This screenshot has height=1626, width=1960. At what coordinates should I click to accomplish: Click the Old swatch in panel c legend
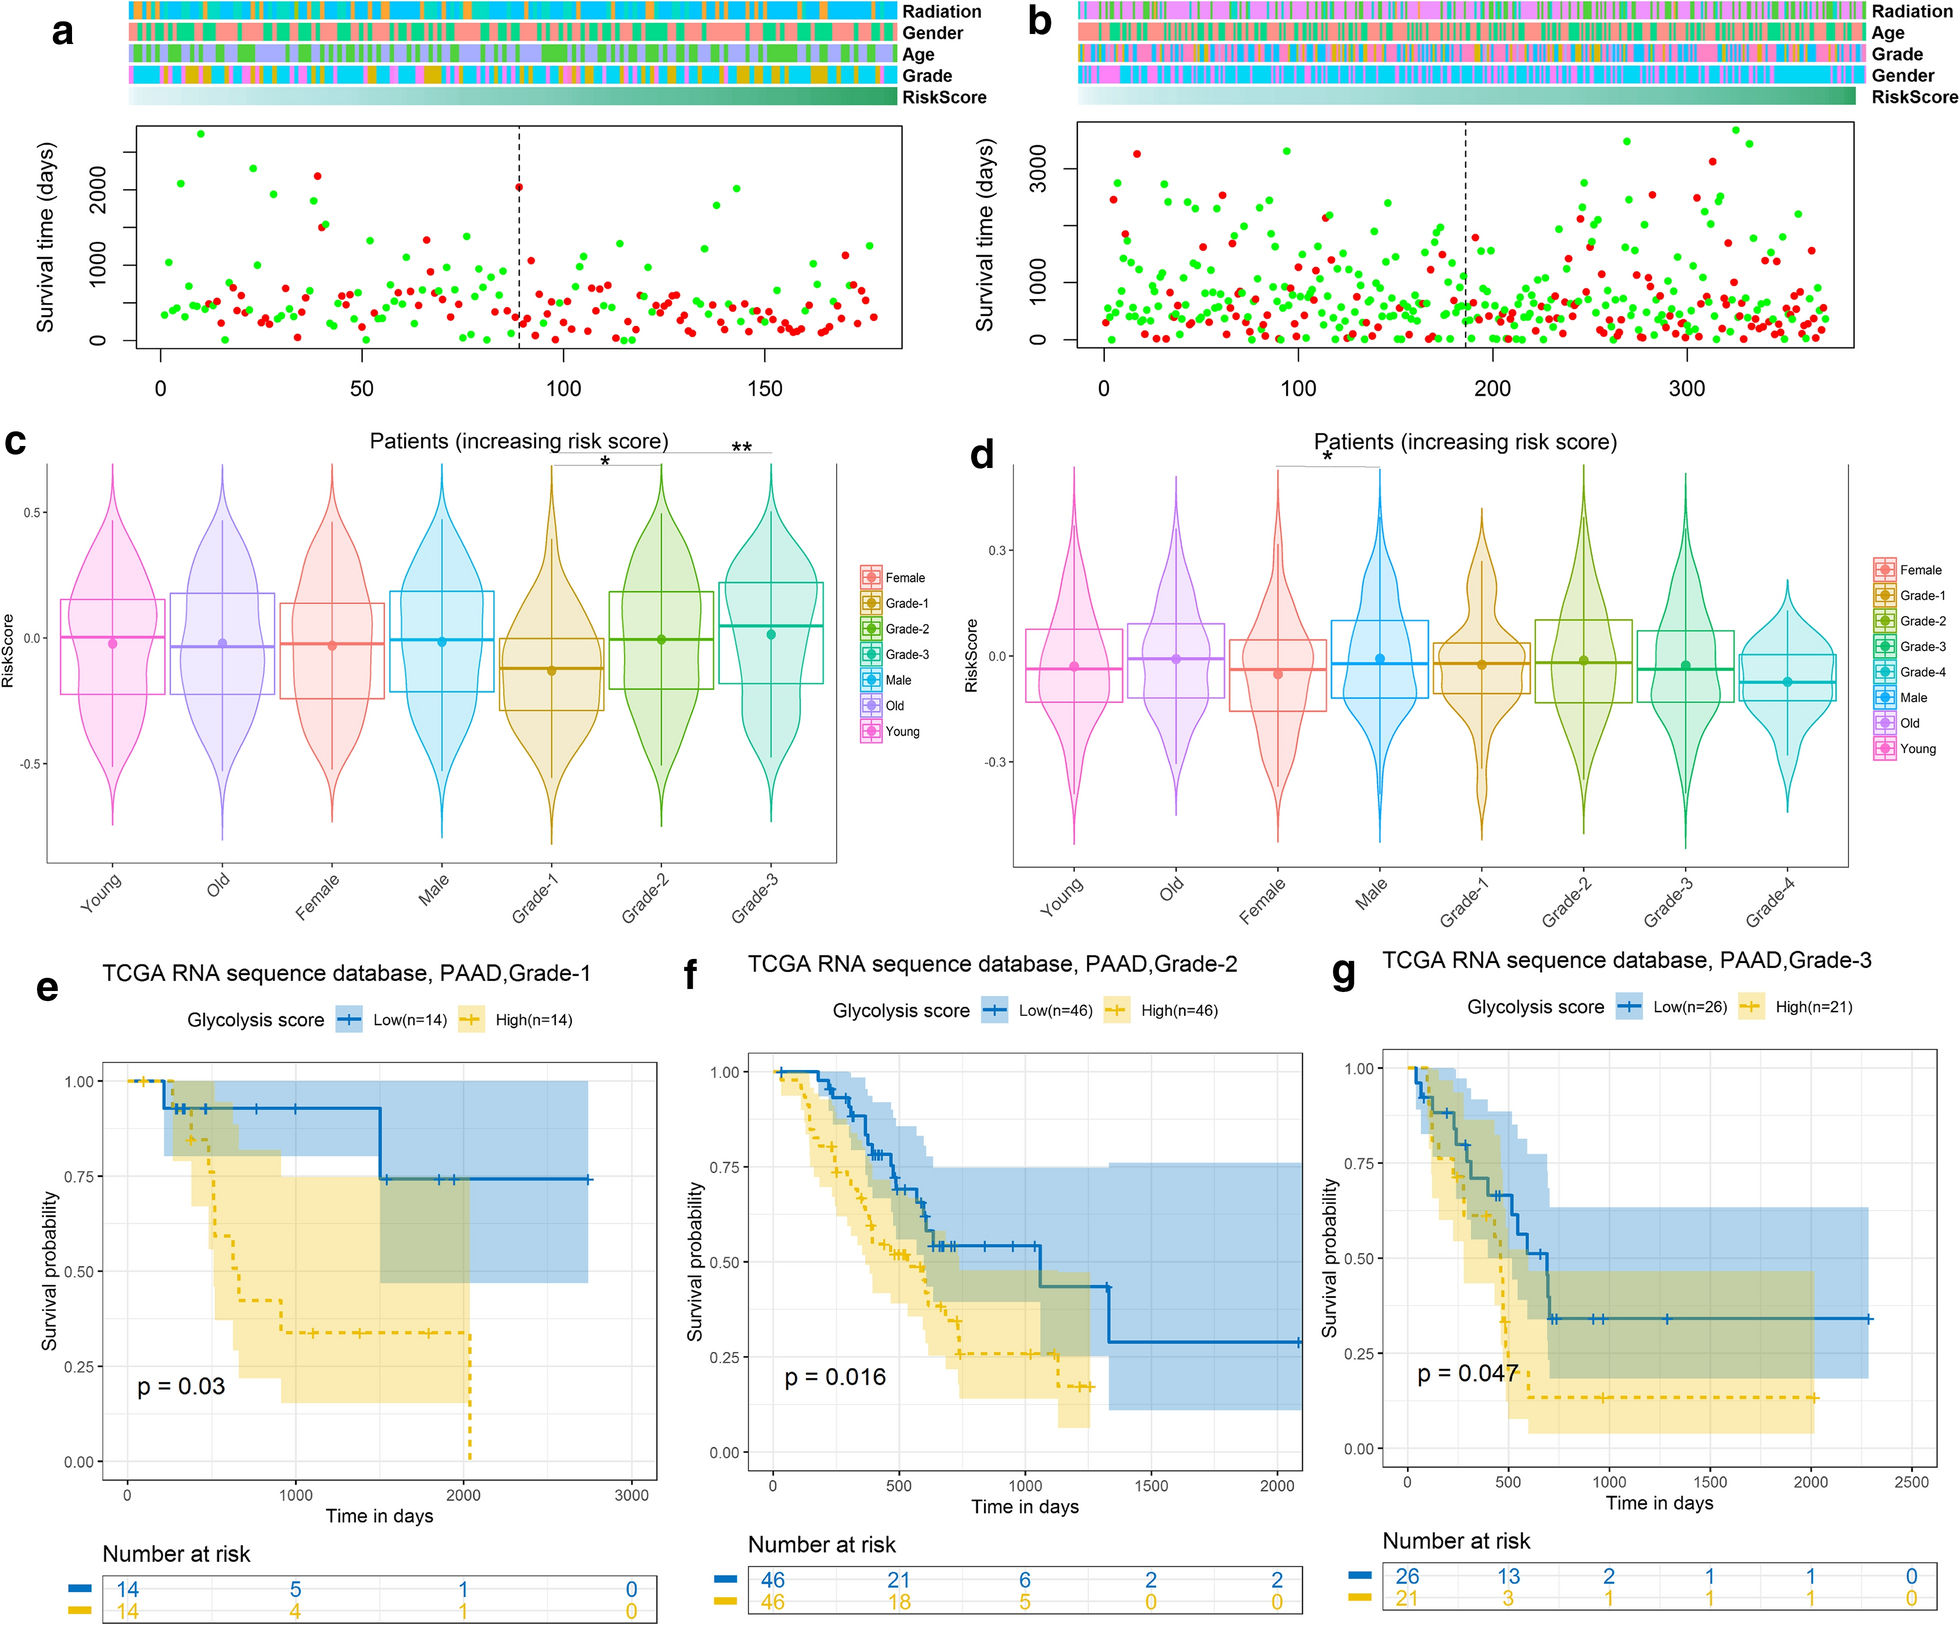click(871, 705)
